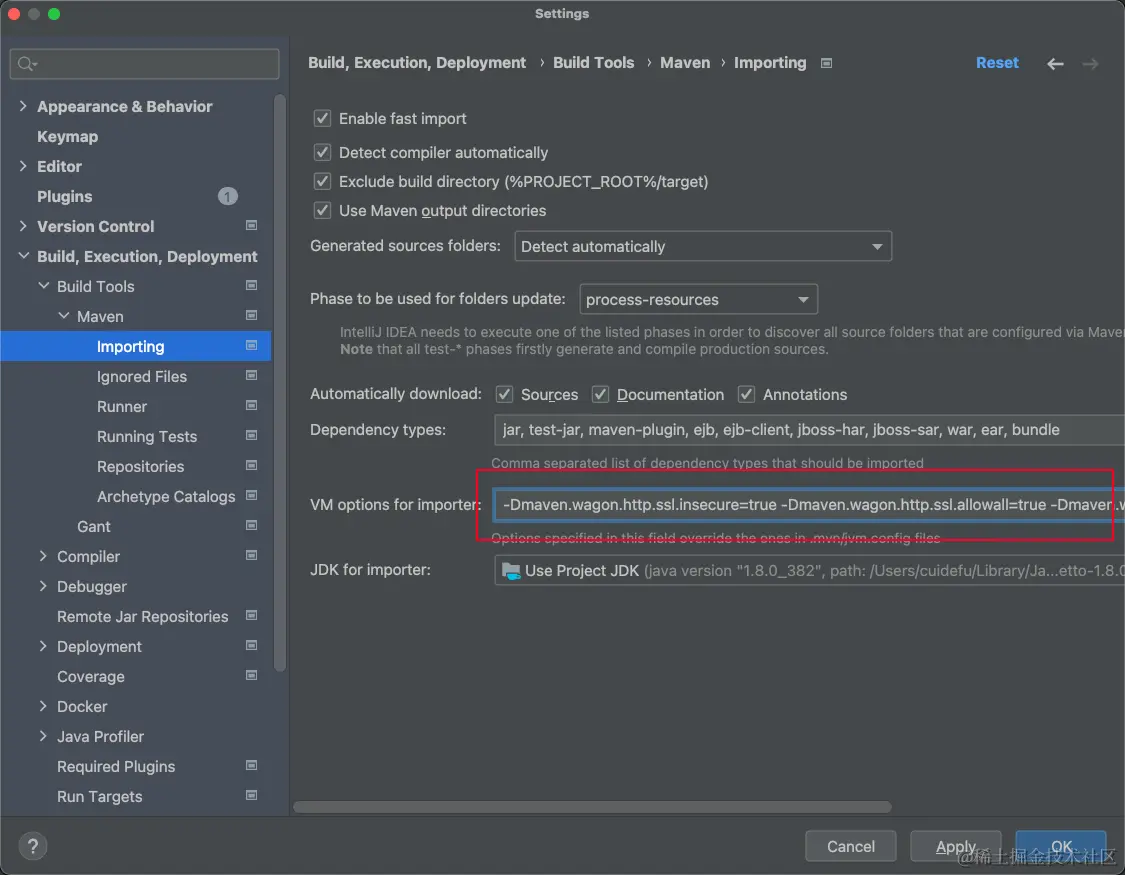Expand Appearance & Behavior section
Screen dimensions: 1125x875
(x=23, y=106)
